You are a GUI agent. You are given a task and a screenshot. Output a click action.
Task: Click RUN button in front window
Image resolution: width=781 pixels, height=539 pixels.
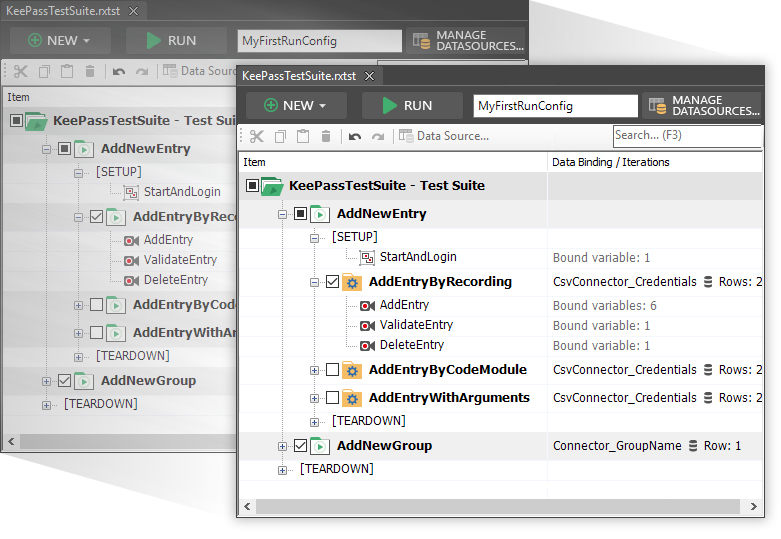click(x=412, y=106)
